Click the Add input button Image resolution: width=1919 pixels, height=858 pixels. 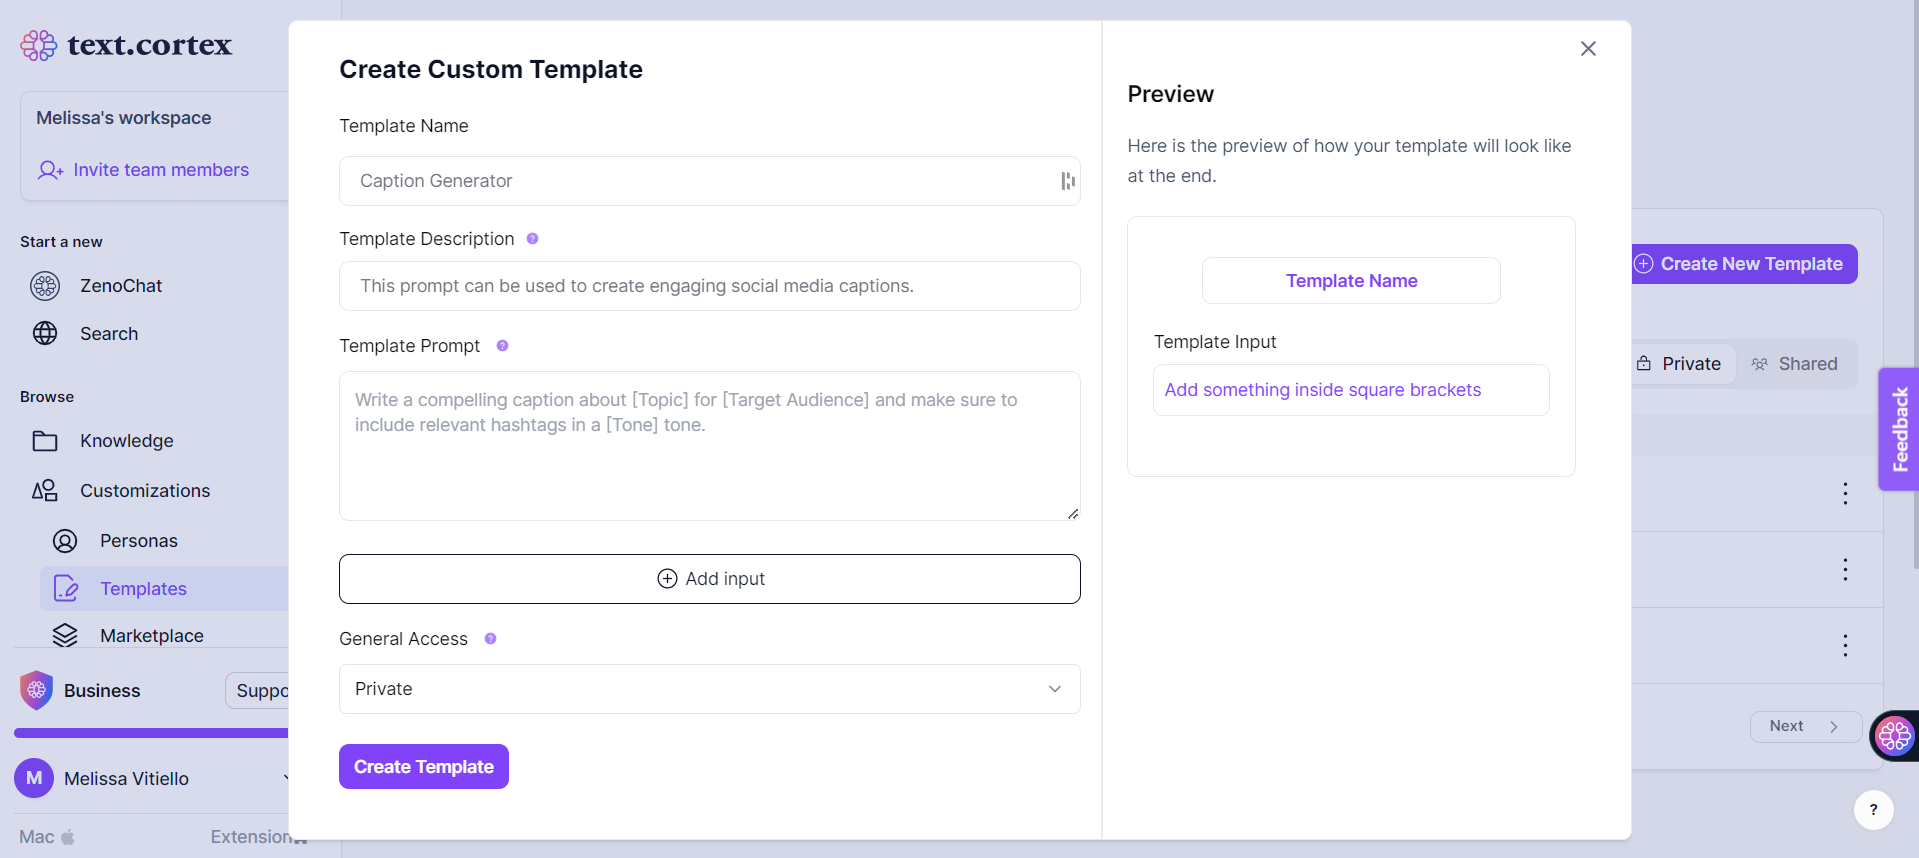(x=709, y=579)
